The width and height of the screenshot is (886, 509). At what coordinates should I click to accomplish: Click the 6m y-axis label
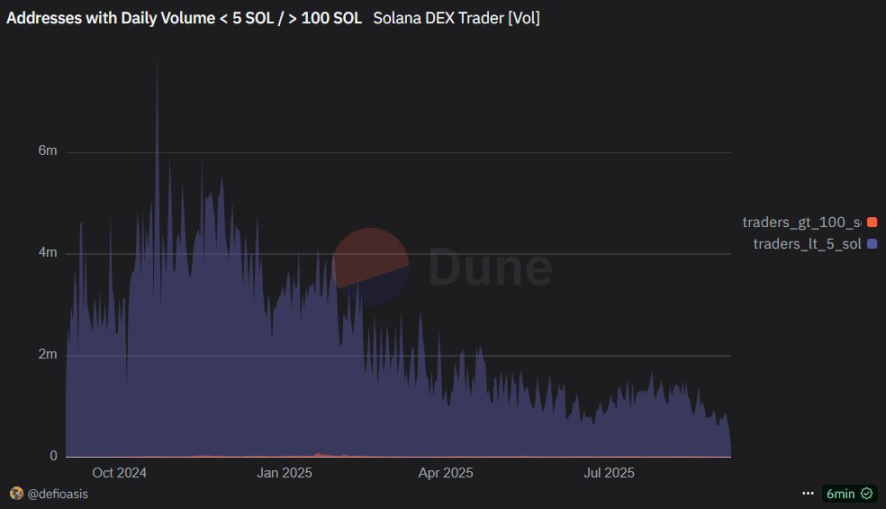click(47, 151)
